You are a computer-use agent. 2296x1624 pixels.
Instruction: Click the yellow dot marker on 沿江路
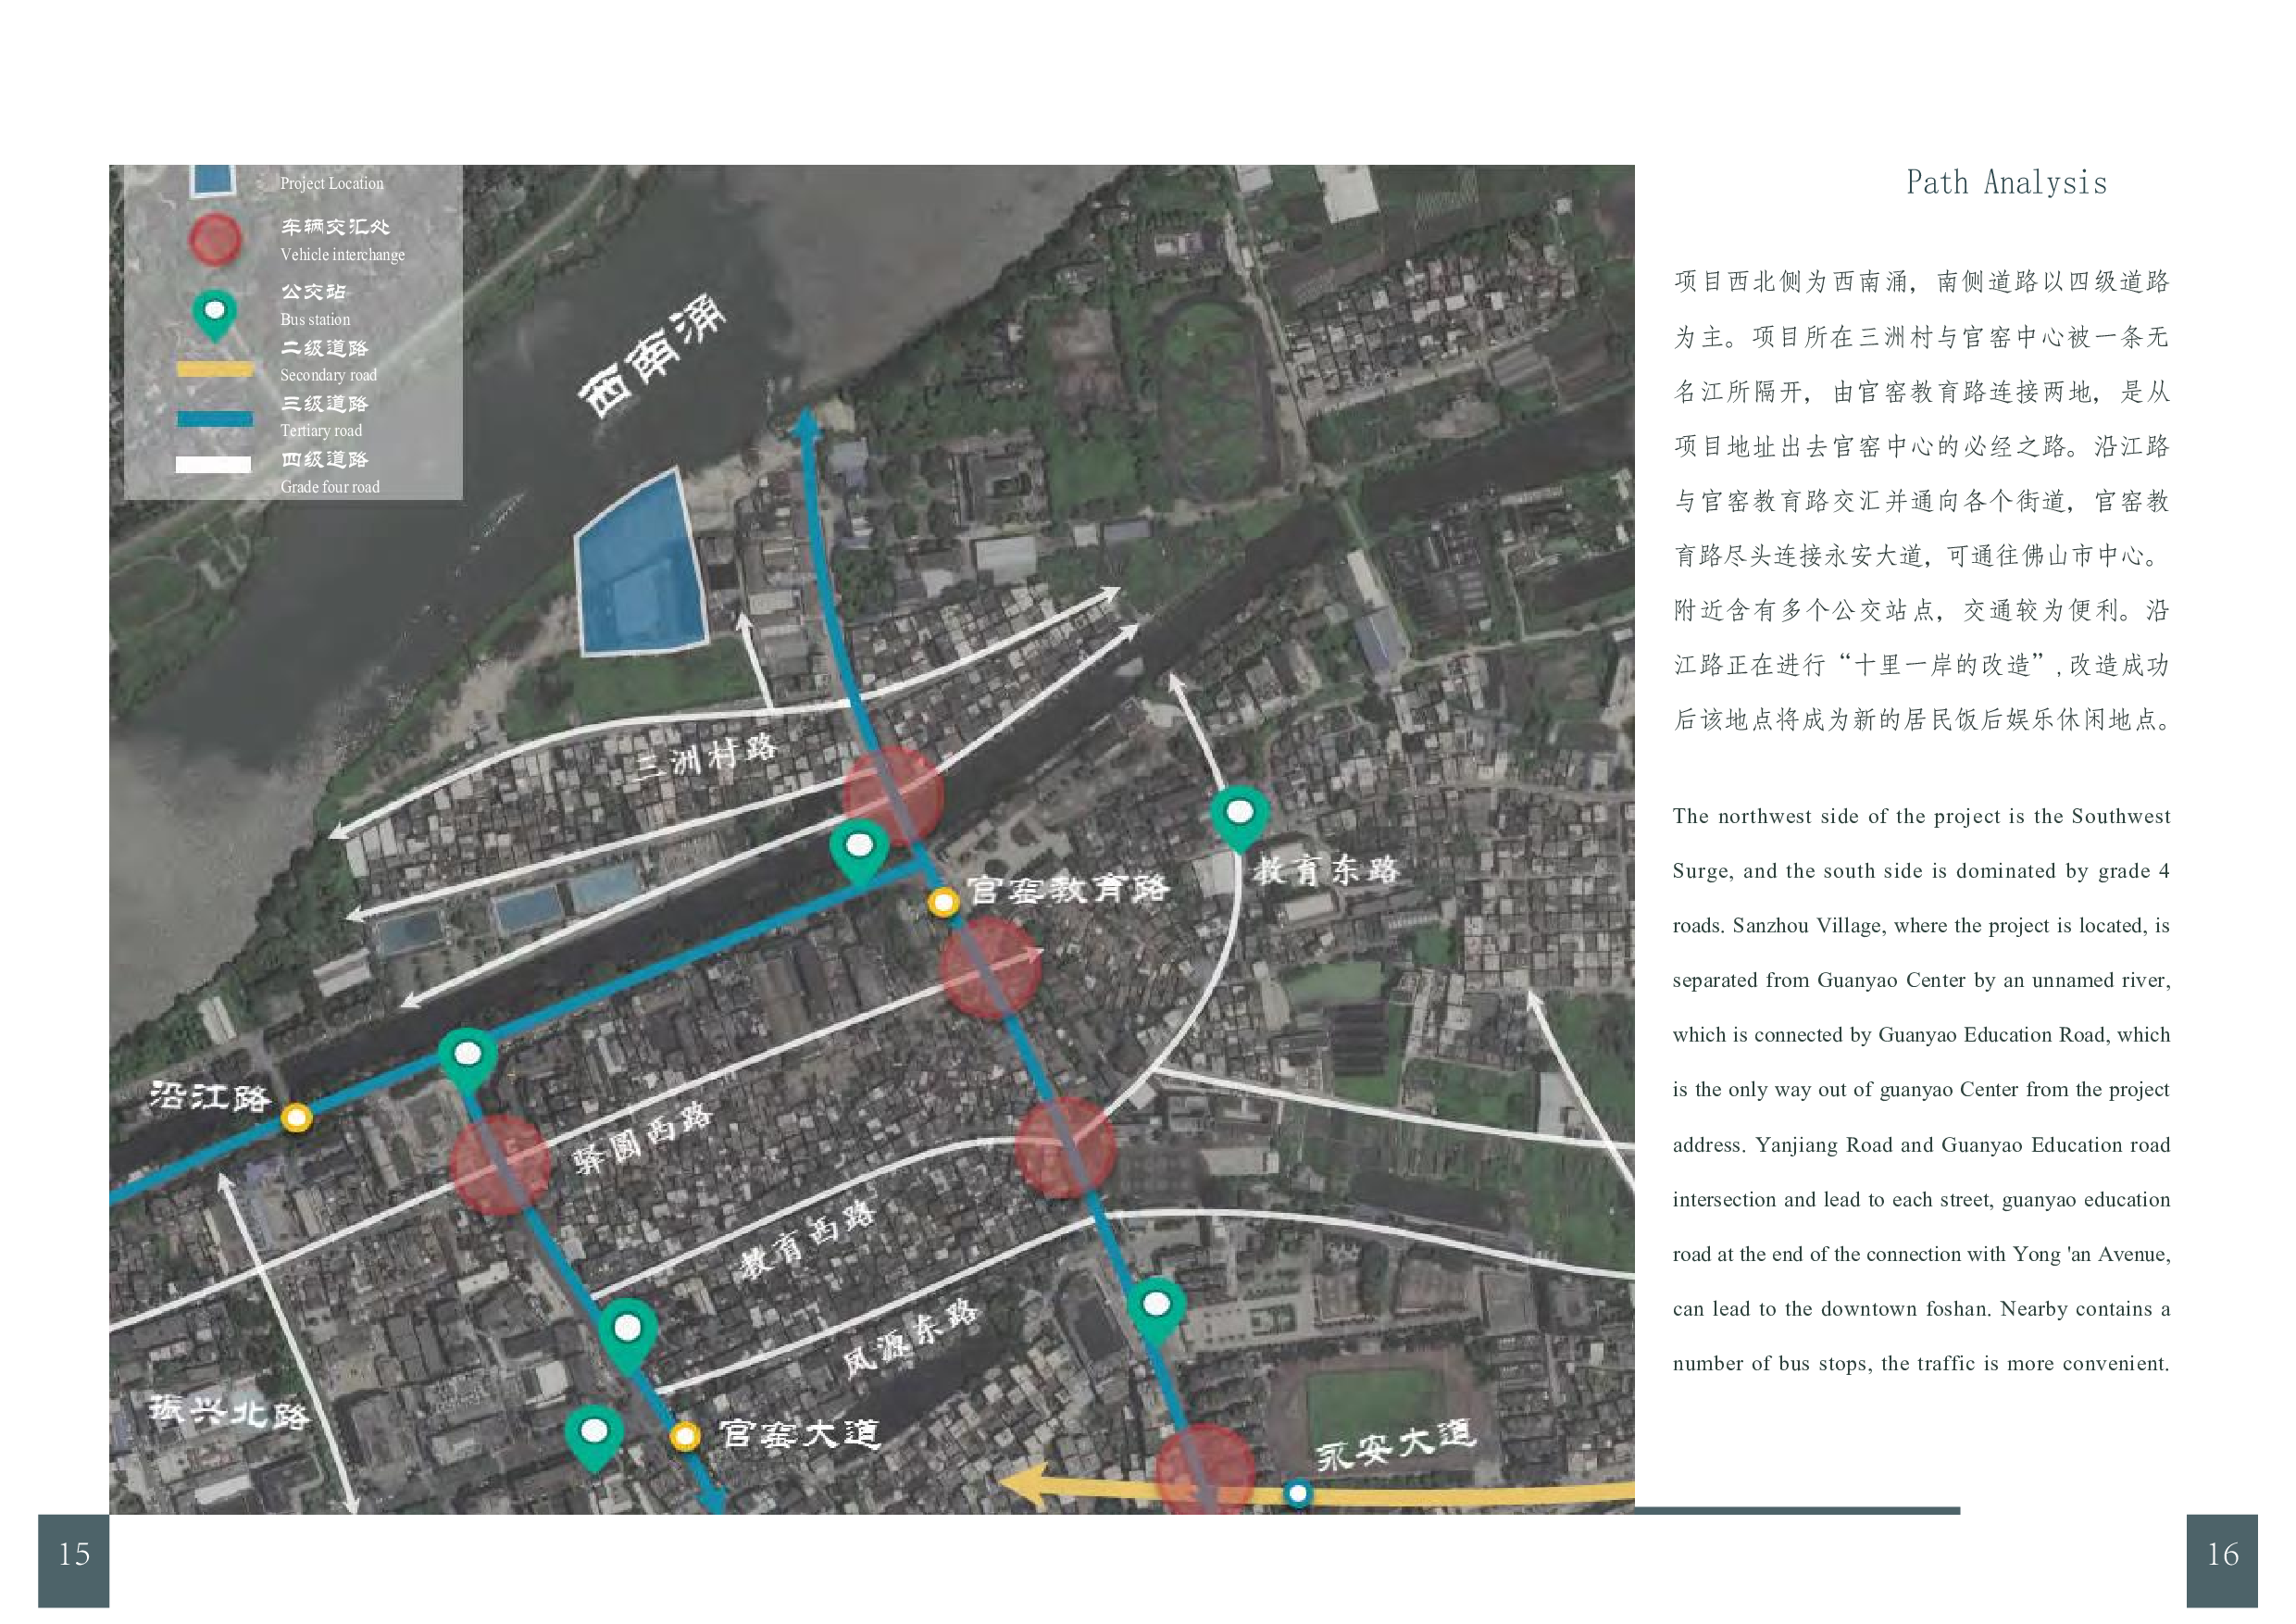(x=296, y=1117)
